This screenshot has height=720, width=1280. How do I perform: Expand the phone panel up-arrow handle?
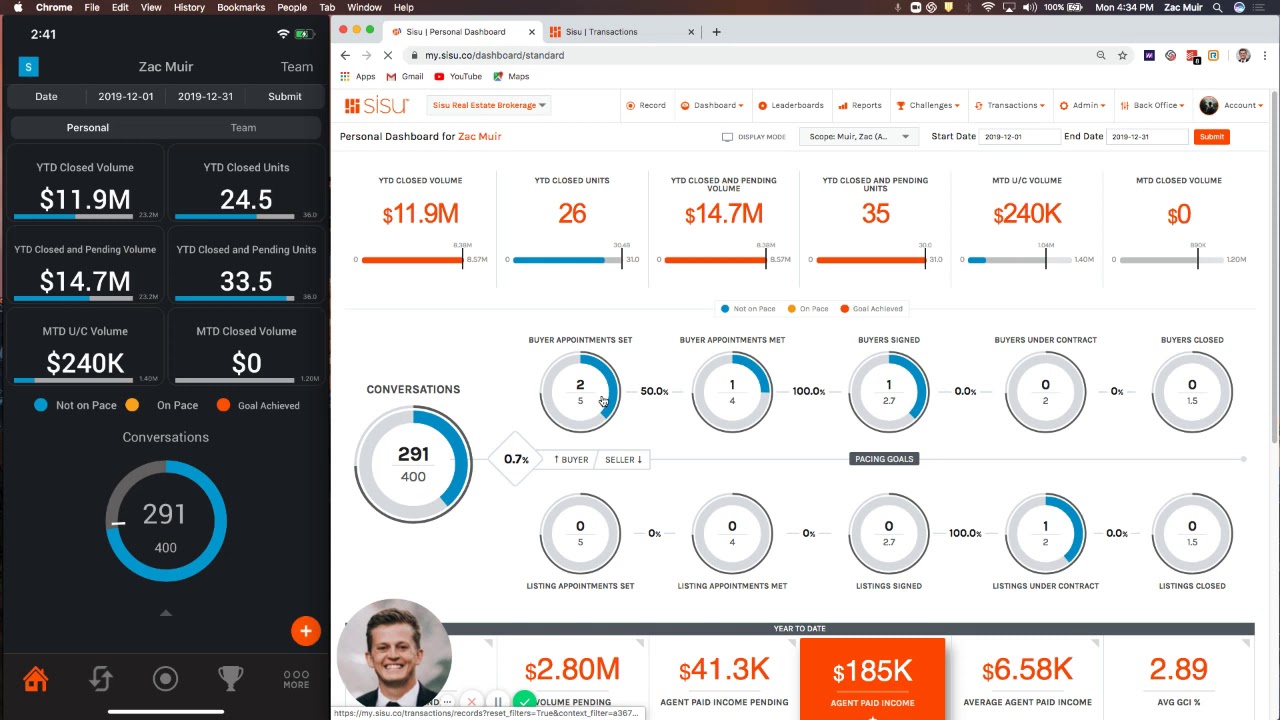166,613
